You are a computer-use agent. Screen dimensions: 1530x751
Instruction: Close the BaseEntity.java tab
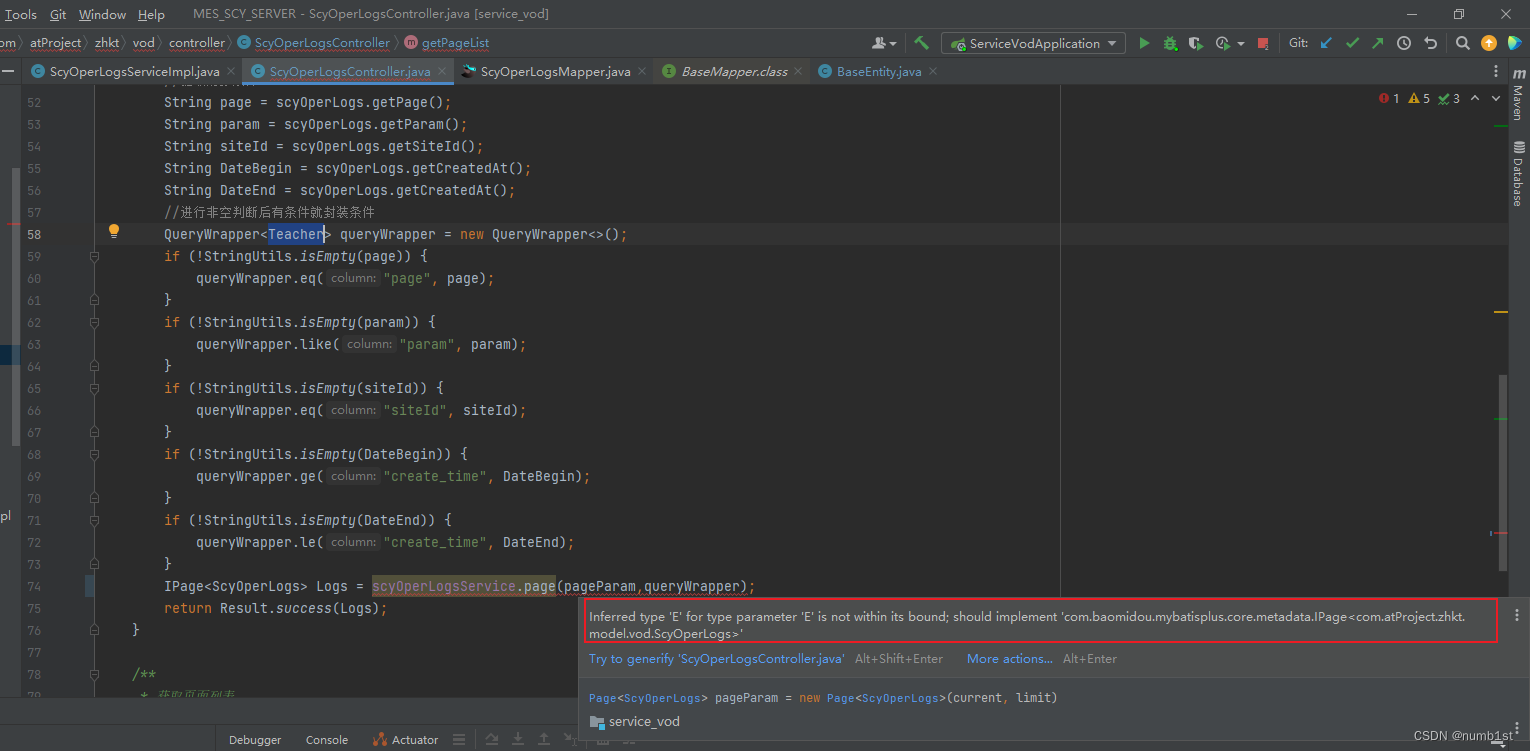pos(932,71)
